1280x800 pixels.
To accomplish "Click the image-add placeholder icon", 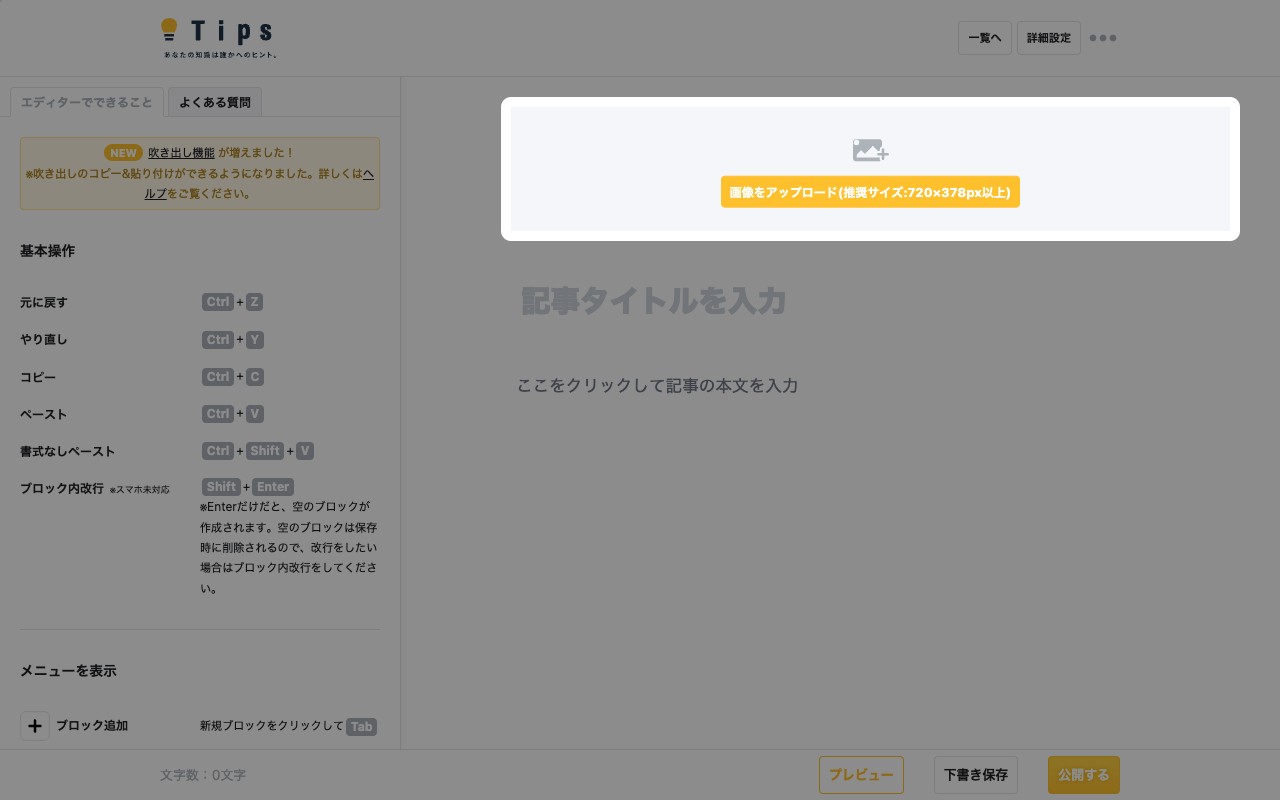I will pos(870,150).
